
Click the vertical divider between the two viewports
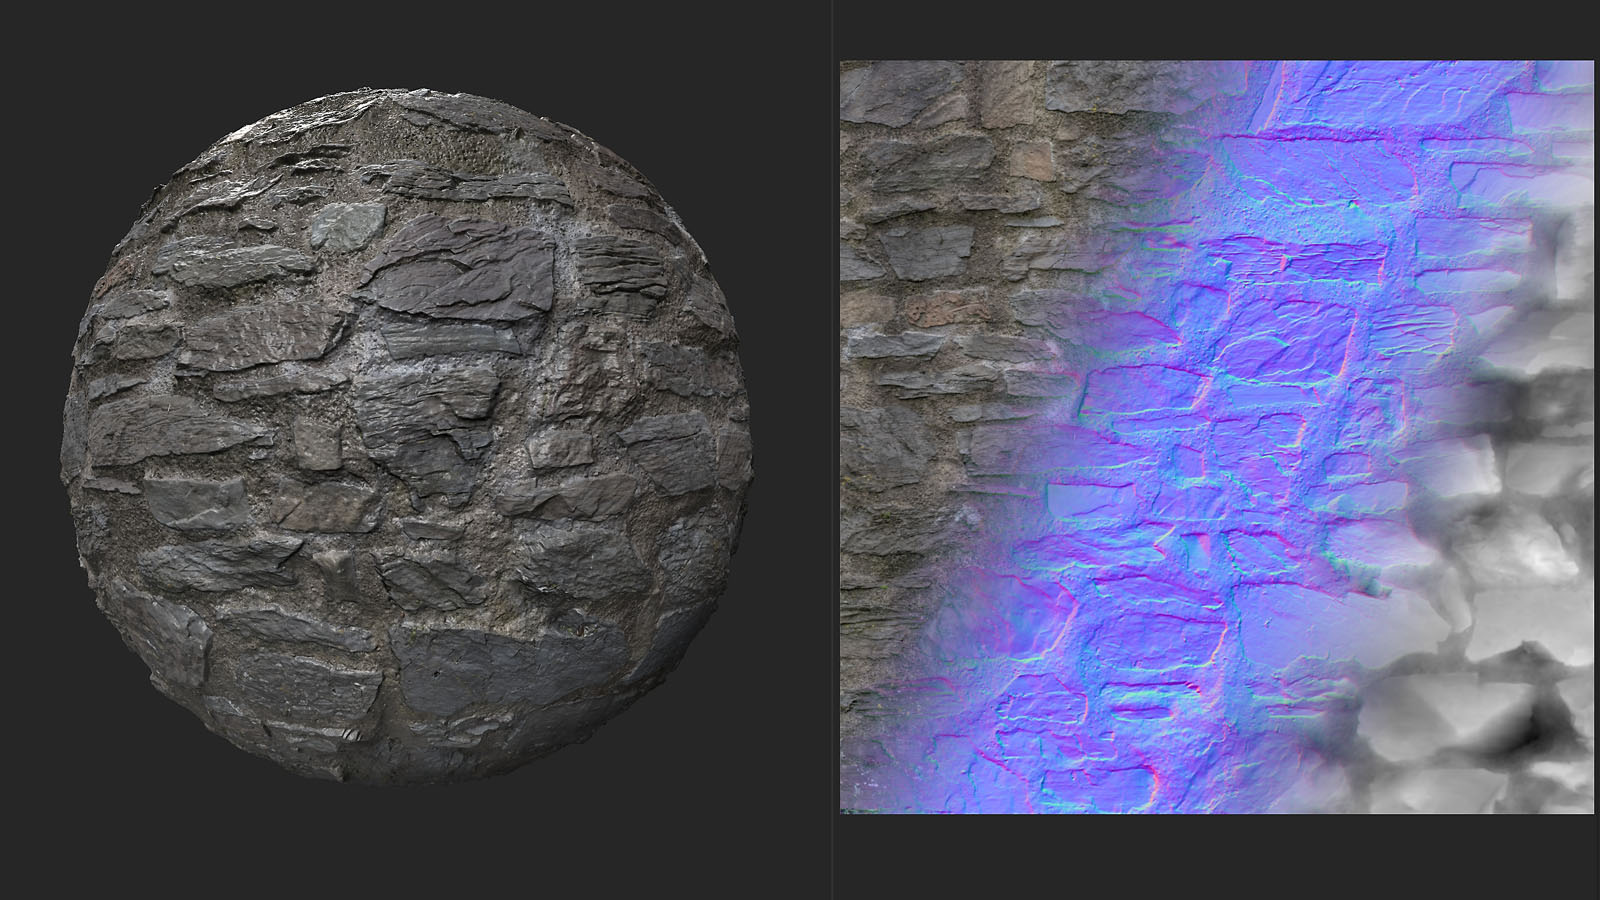(x=832, y=450)
